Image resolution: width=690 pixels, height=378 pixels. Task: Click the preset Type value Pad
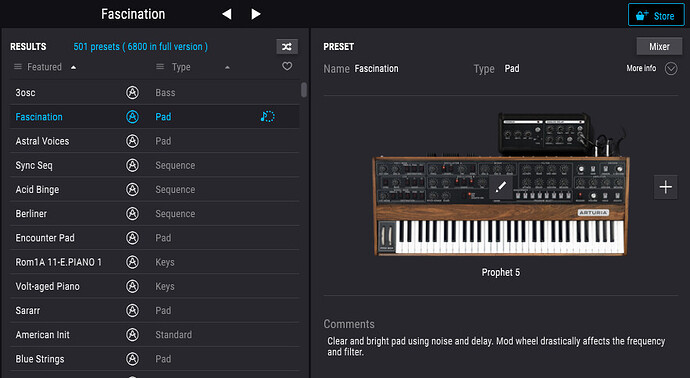[512, 69]
